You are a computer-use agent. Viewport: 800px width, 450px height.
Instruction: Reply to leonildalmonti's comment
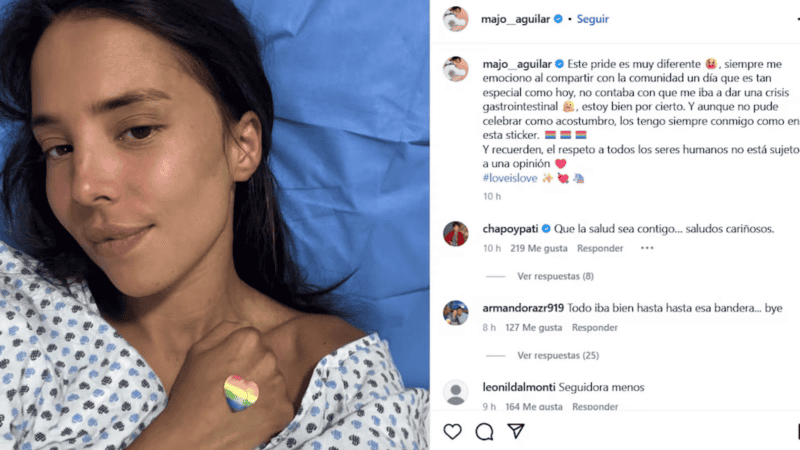pos(595,406)
